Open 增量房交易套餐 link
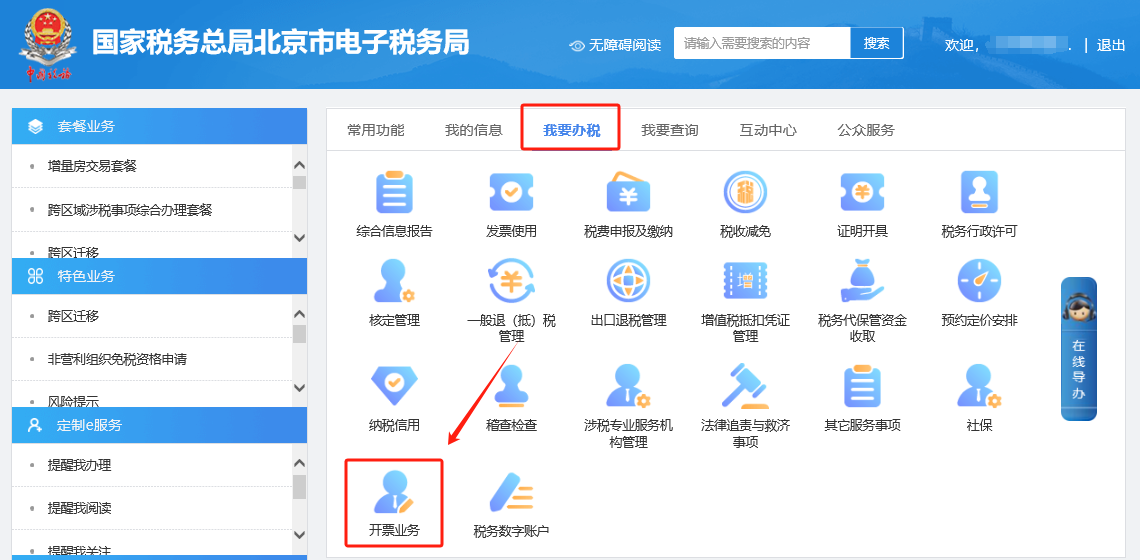The image size is (1140, 560). (92, 167)
